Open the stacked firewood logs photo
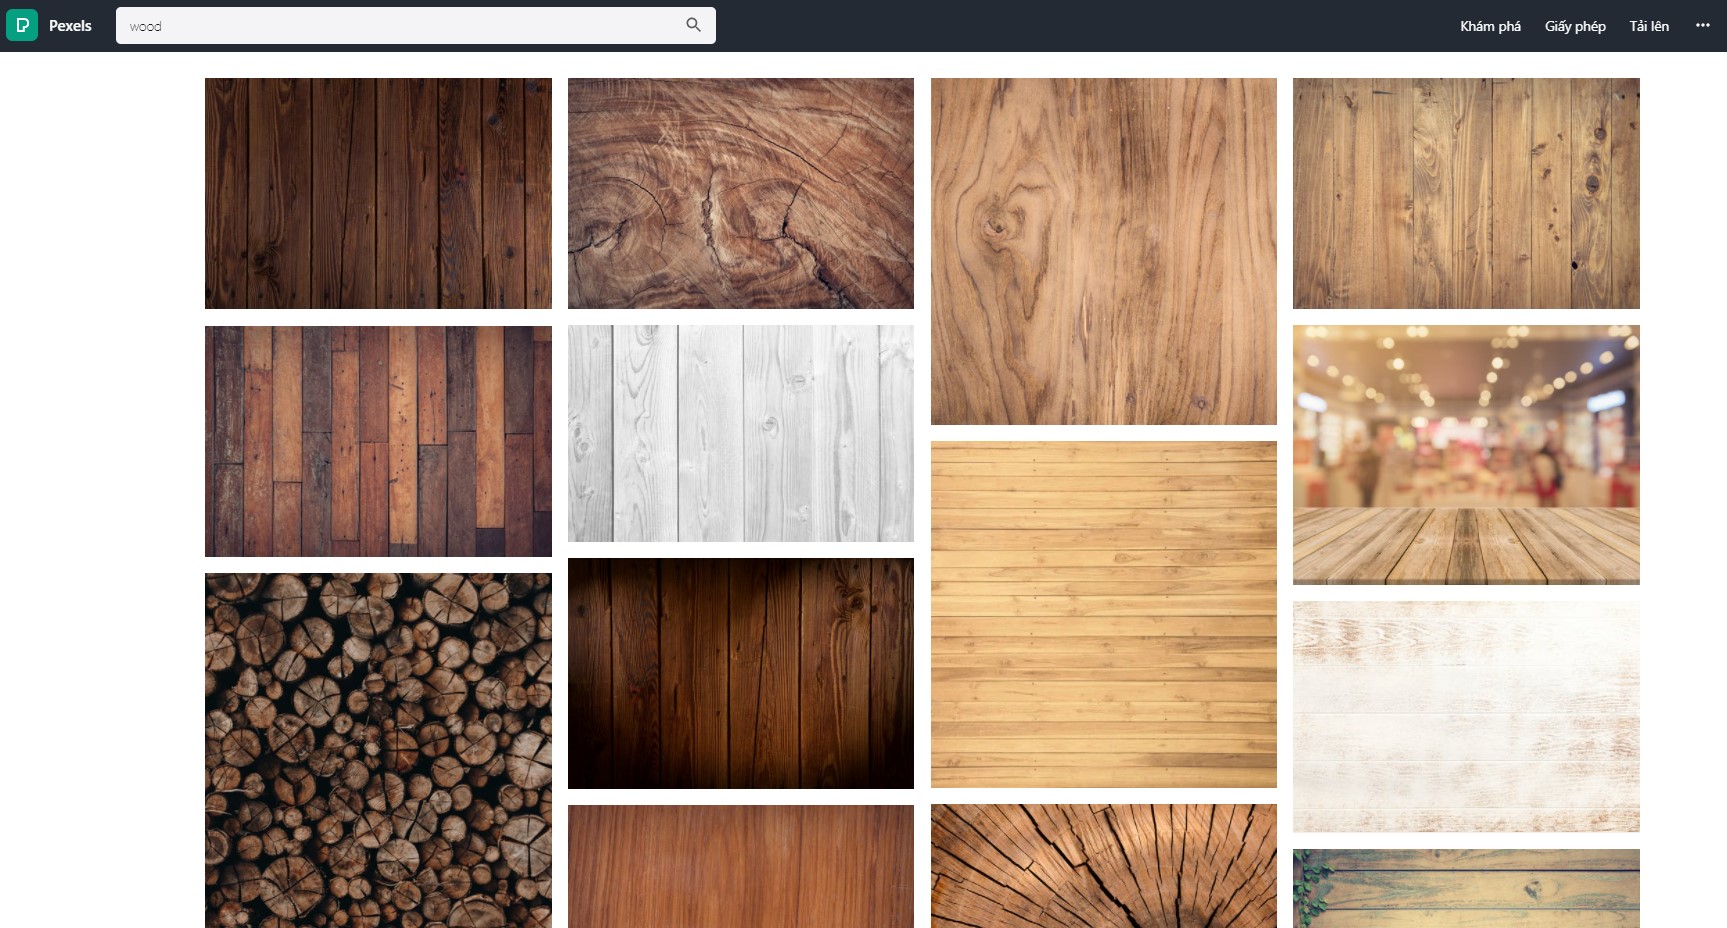 point(378,750)
